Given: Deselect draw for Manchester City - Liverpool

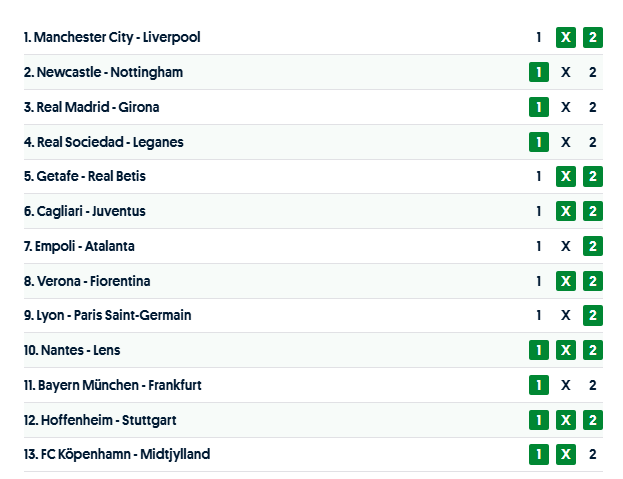Looking at the screenshot, I should pos(566,37).
